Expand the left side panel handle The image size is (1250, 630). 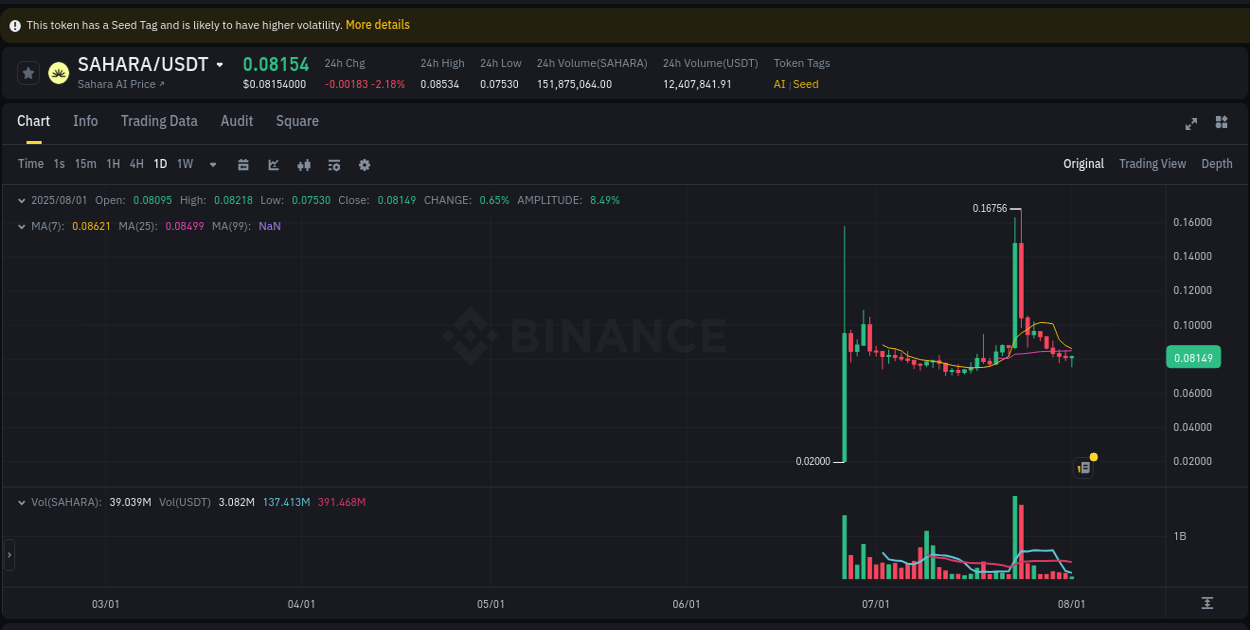click(8, 554)
